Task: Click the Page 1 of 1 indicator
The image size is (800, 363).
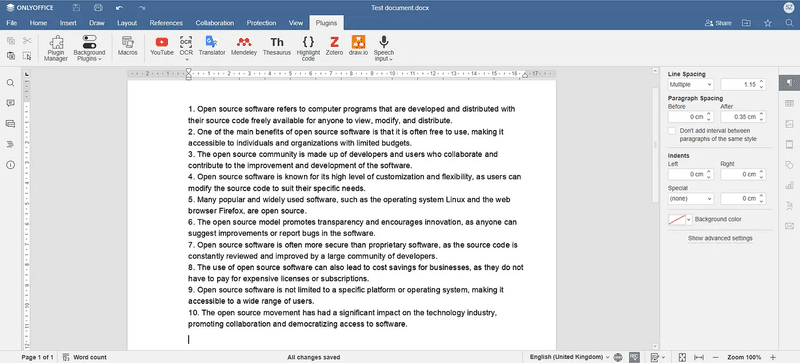Action: 37,357
